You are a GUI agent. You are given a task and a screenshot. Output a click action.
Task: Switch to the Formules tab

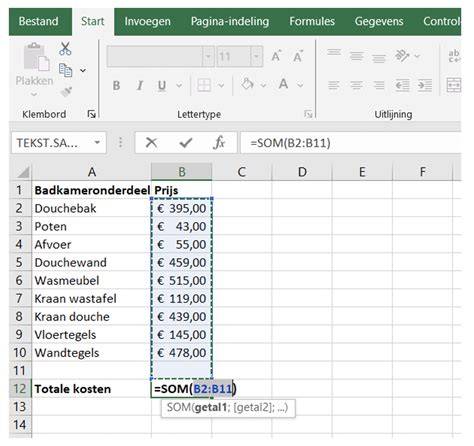[312, 21]
